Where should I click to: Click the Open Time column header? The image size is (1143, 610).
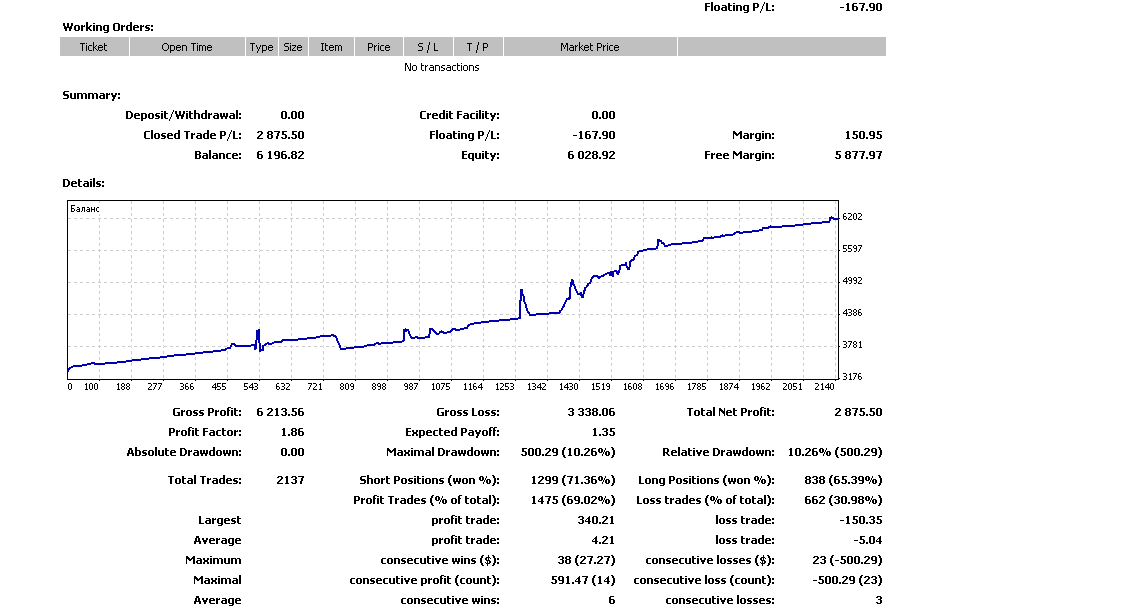tap(187, 47)
